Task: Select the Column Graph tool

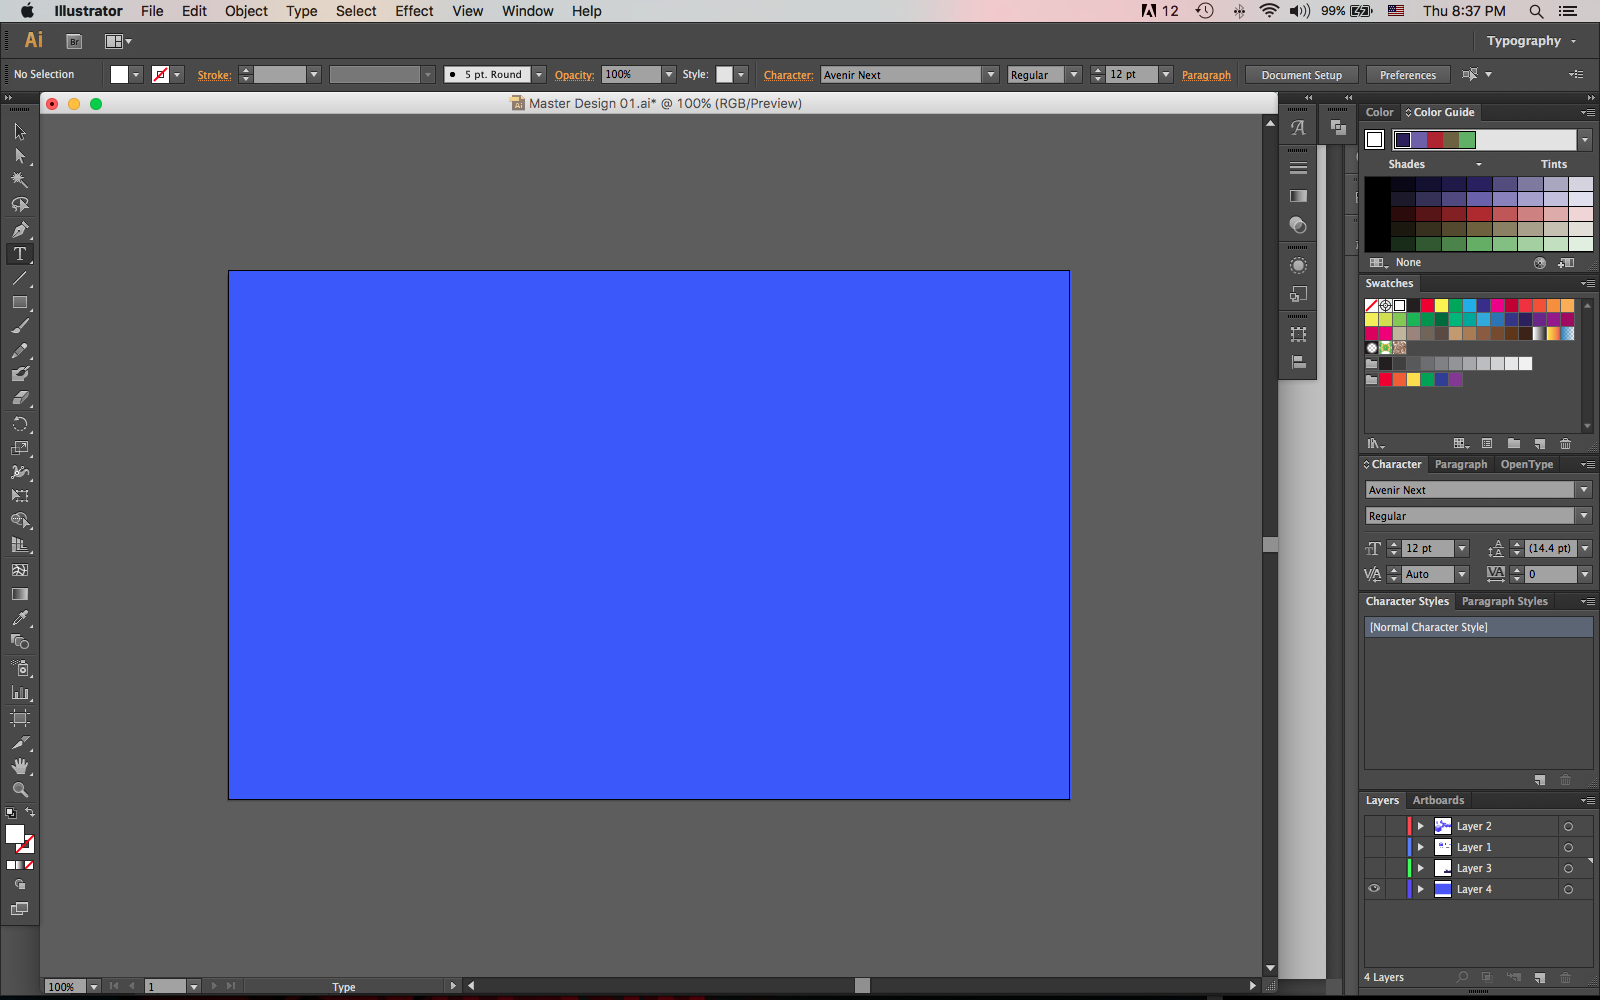Action: 19,692
